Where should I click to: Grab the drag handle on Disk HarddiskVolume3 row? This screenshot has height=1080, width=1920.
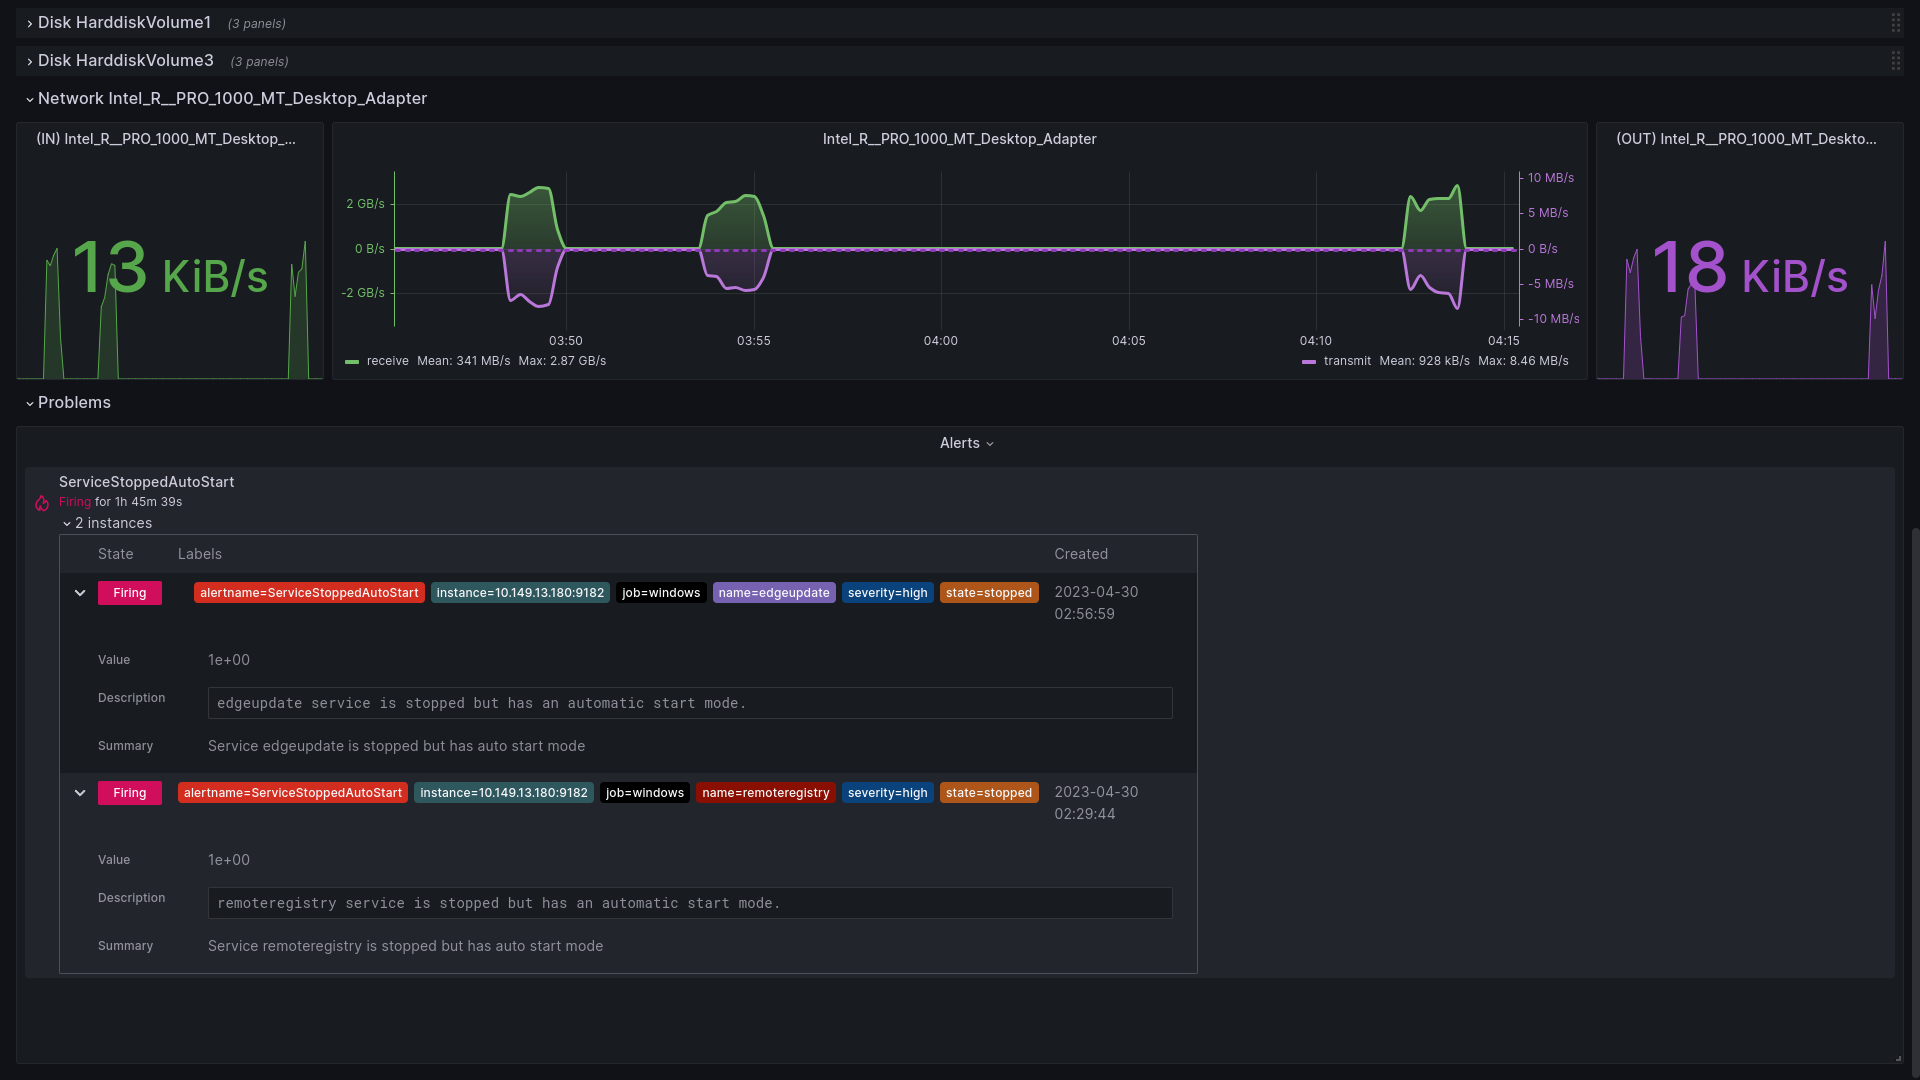click(1895, 61)
